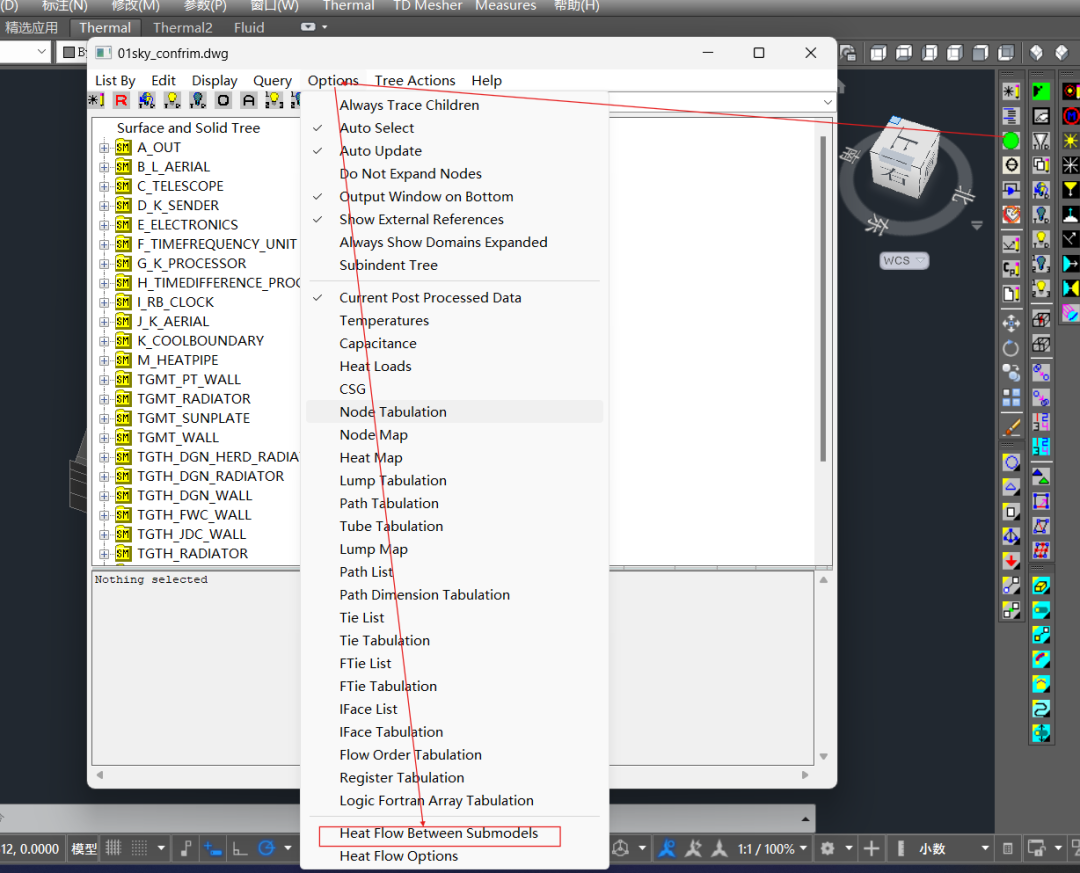This screenshot has height=873, width=1080.
Task: Enable Always Trace Children option
Action: (x=409, y=105)
